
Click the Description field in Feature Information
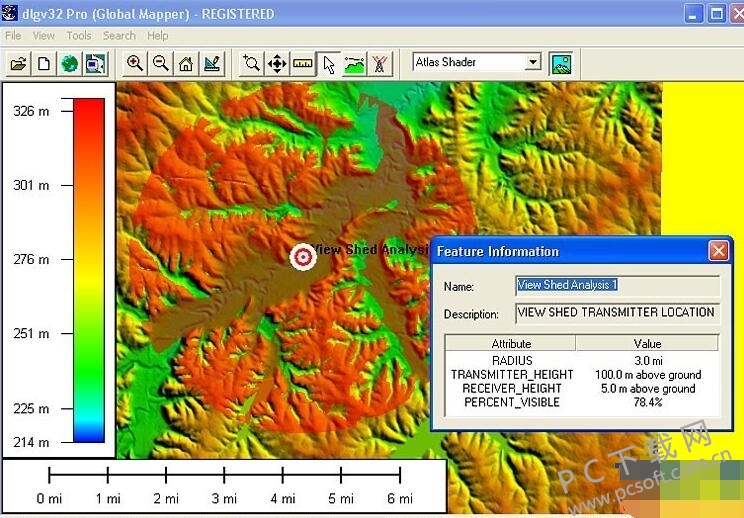[x=617, y=313]
